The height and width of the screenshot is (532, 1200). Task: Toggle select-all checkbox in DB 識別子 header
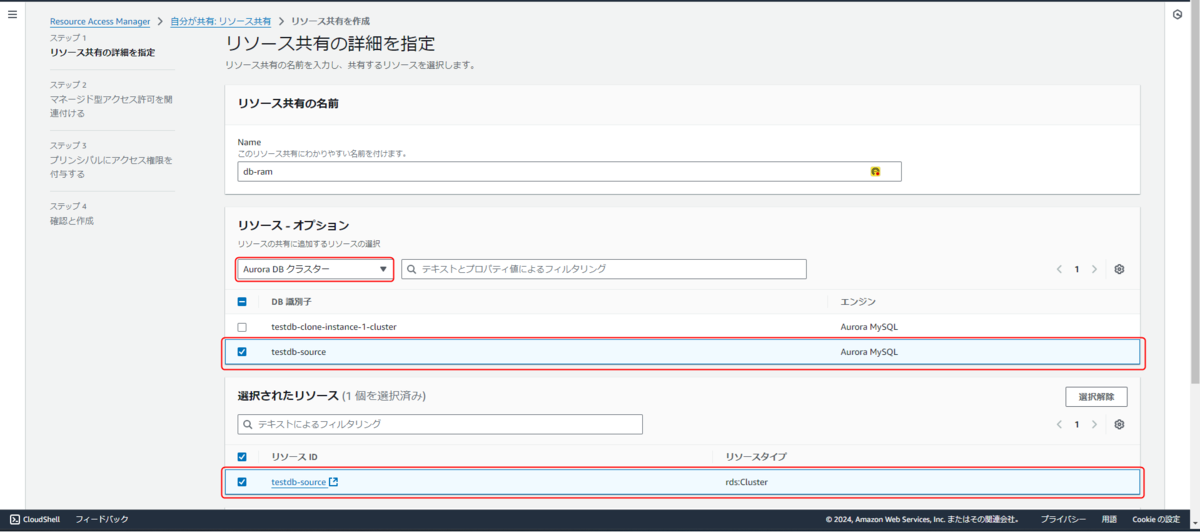click(x=242, y=301)
